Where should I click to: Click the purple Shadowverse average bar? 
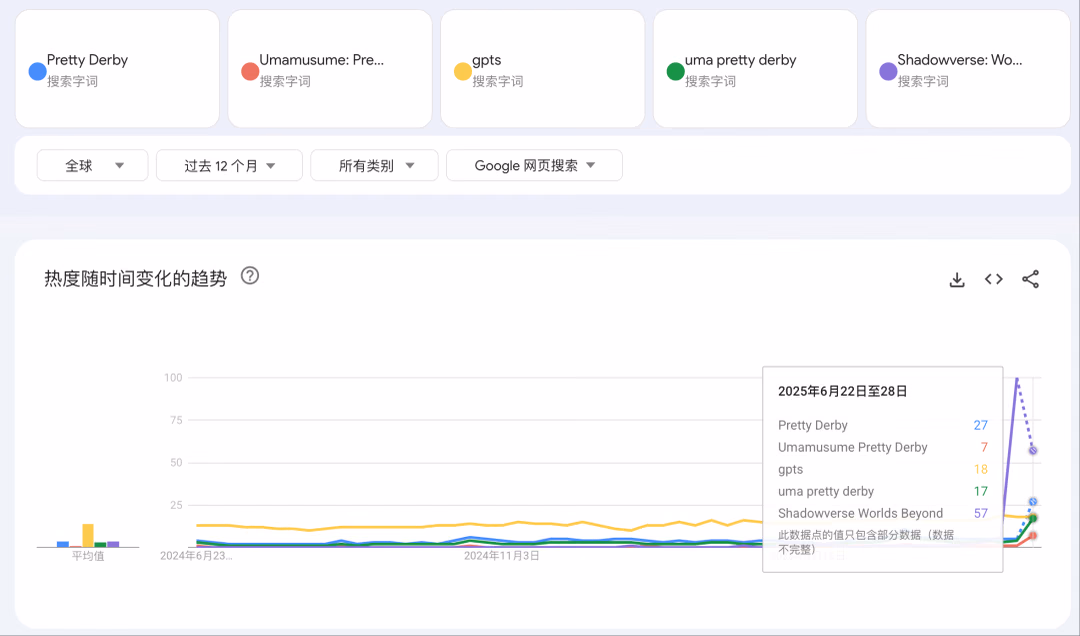114,544
